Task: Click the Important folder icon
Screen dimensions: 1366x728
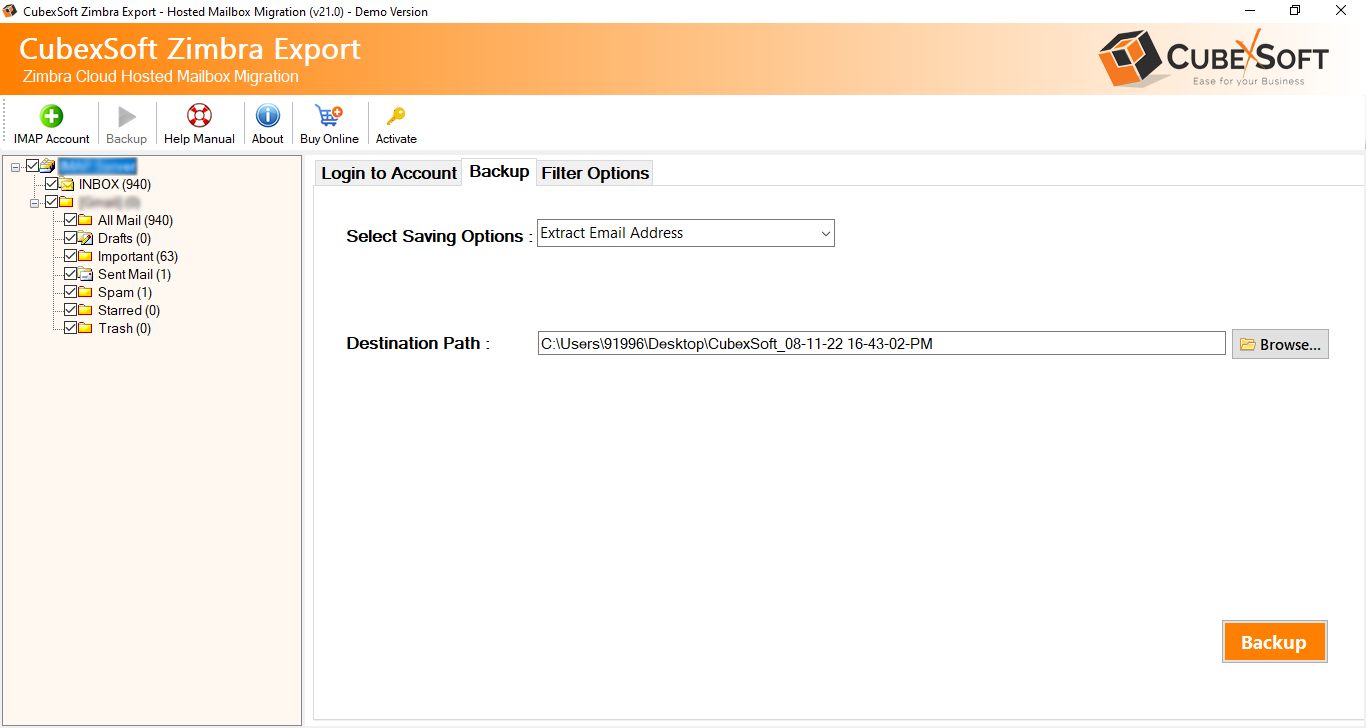Action: click(85, 256)
